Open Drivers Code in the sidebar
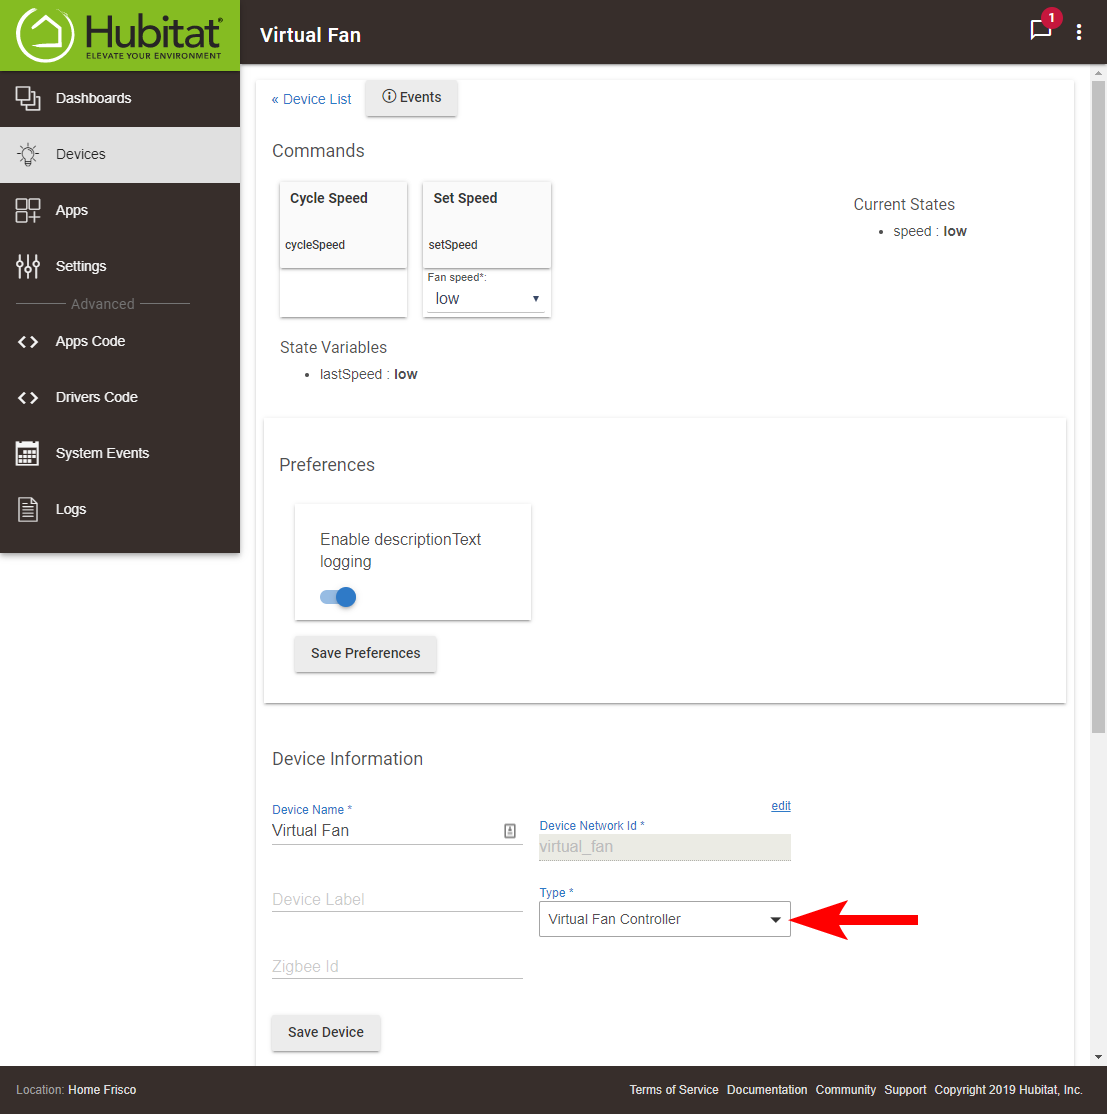 point(96,397)
